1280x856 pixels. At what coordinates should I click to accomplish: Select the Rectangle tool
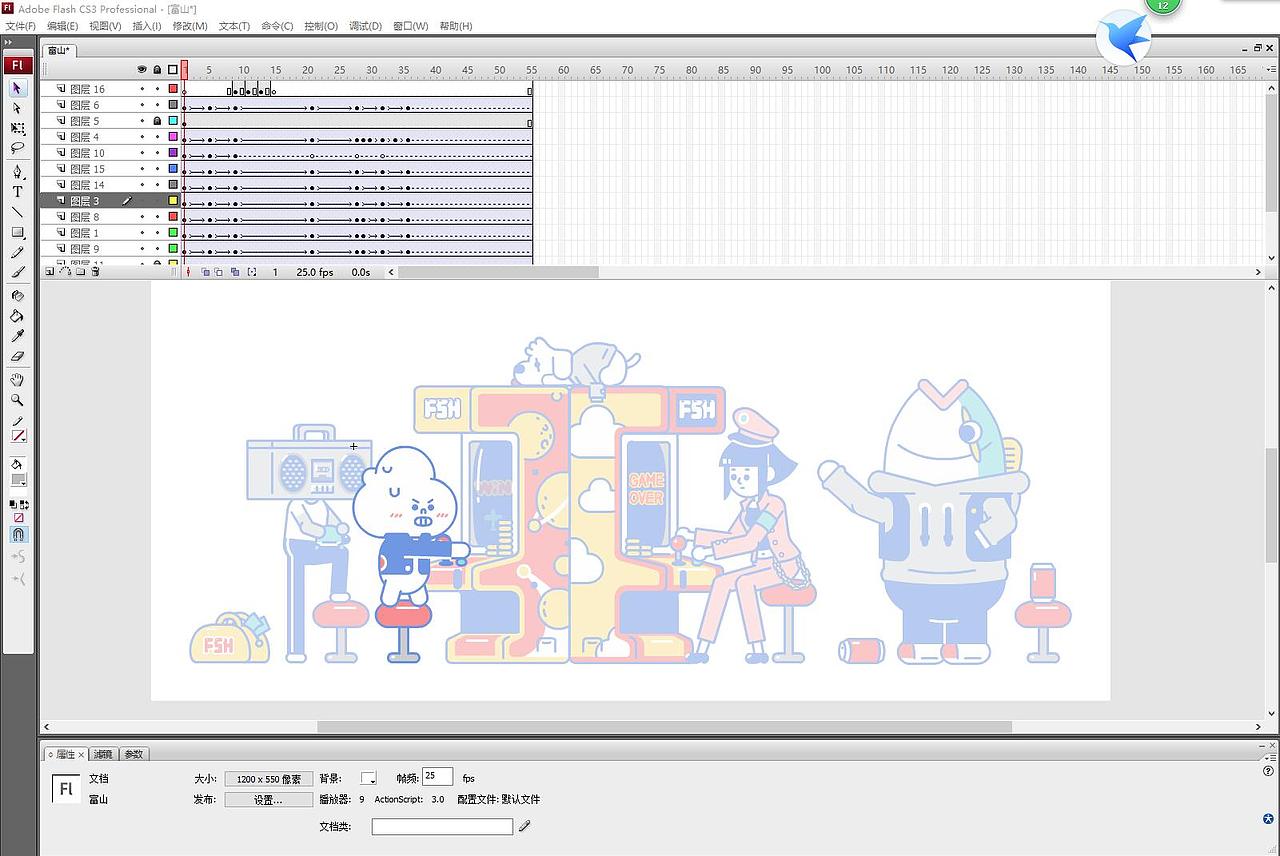pos(17,232)
